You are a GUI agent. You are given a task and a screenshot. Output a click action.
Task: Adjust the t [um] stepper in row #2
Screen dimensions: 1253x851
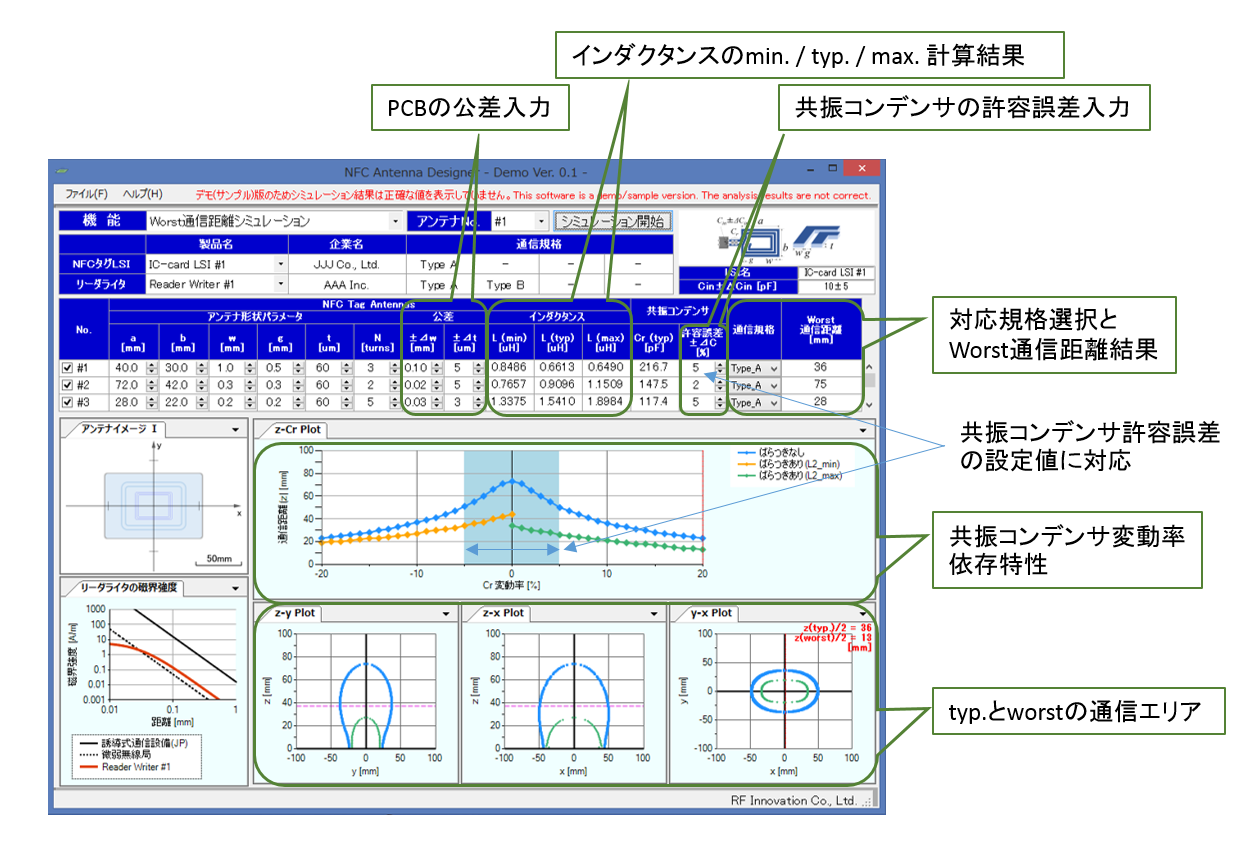point(346,385)
